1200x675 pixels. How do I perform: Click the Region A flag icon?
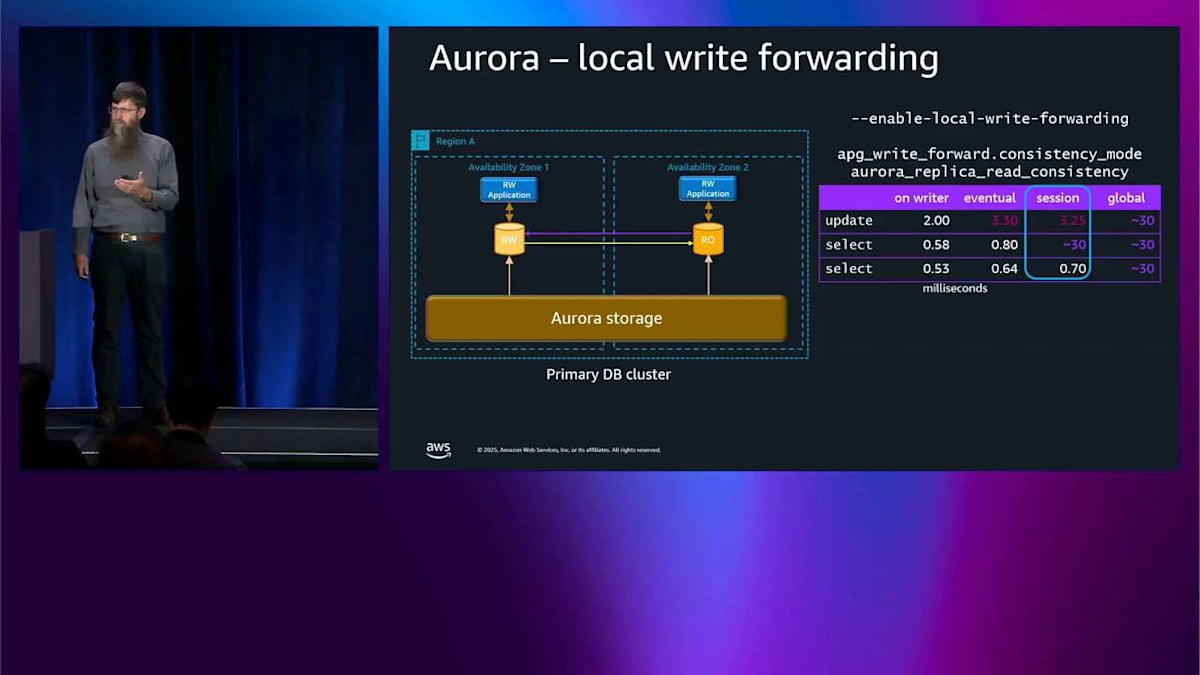(x=421, y=141)
